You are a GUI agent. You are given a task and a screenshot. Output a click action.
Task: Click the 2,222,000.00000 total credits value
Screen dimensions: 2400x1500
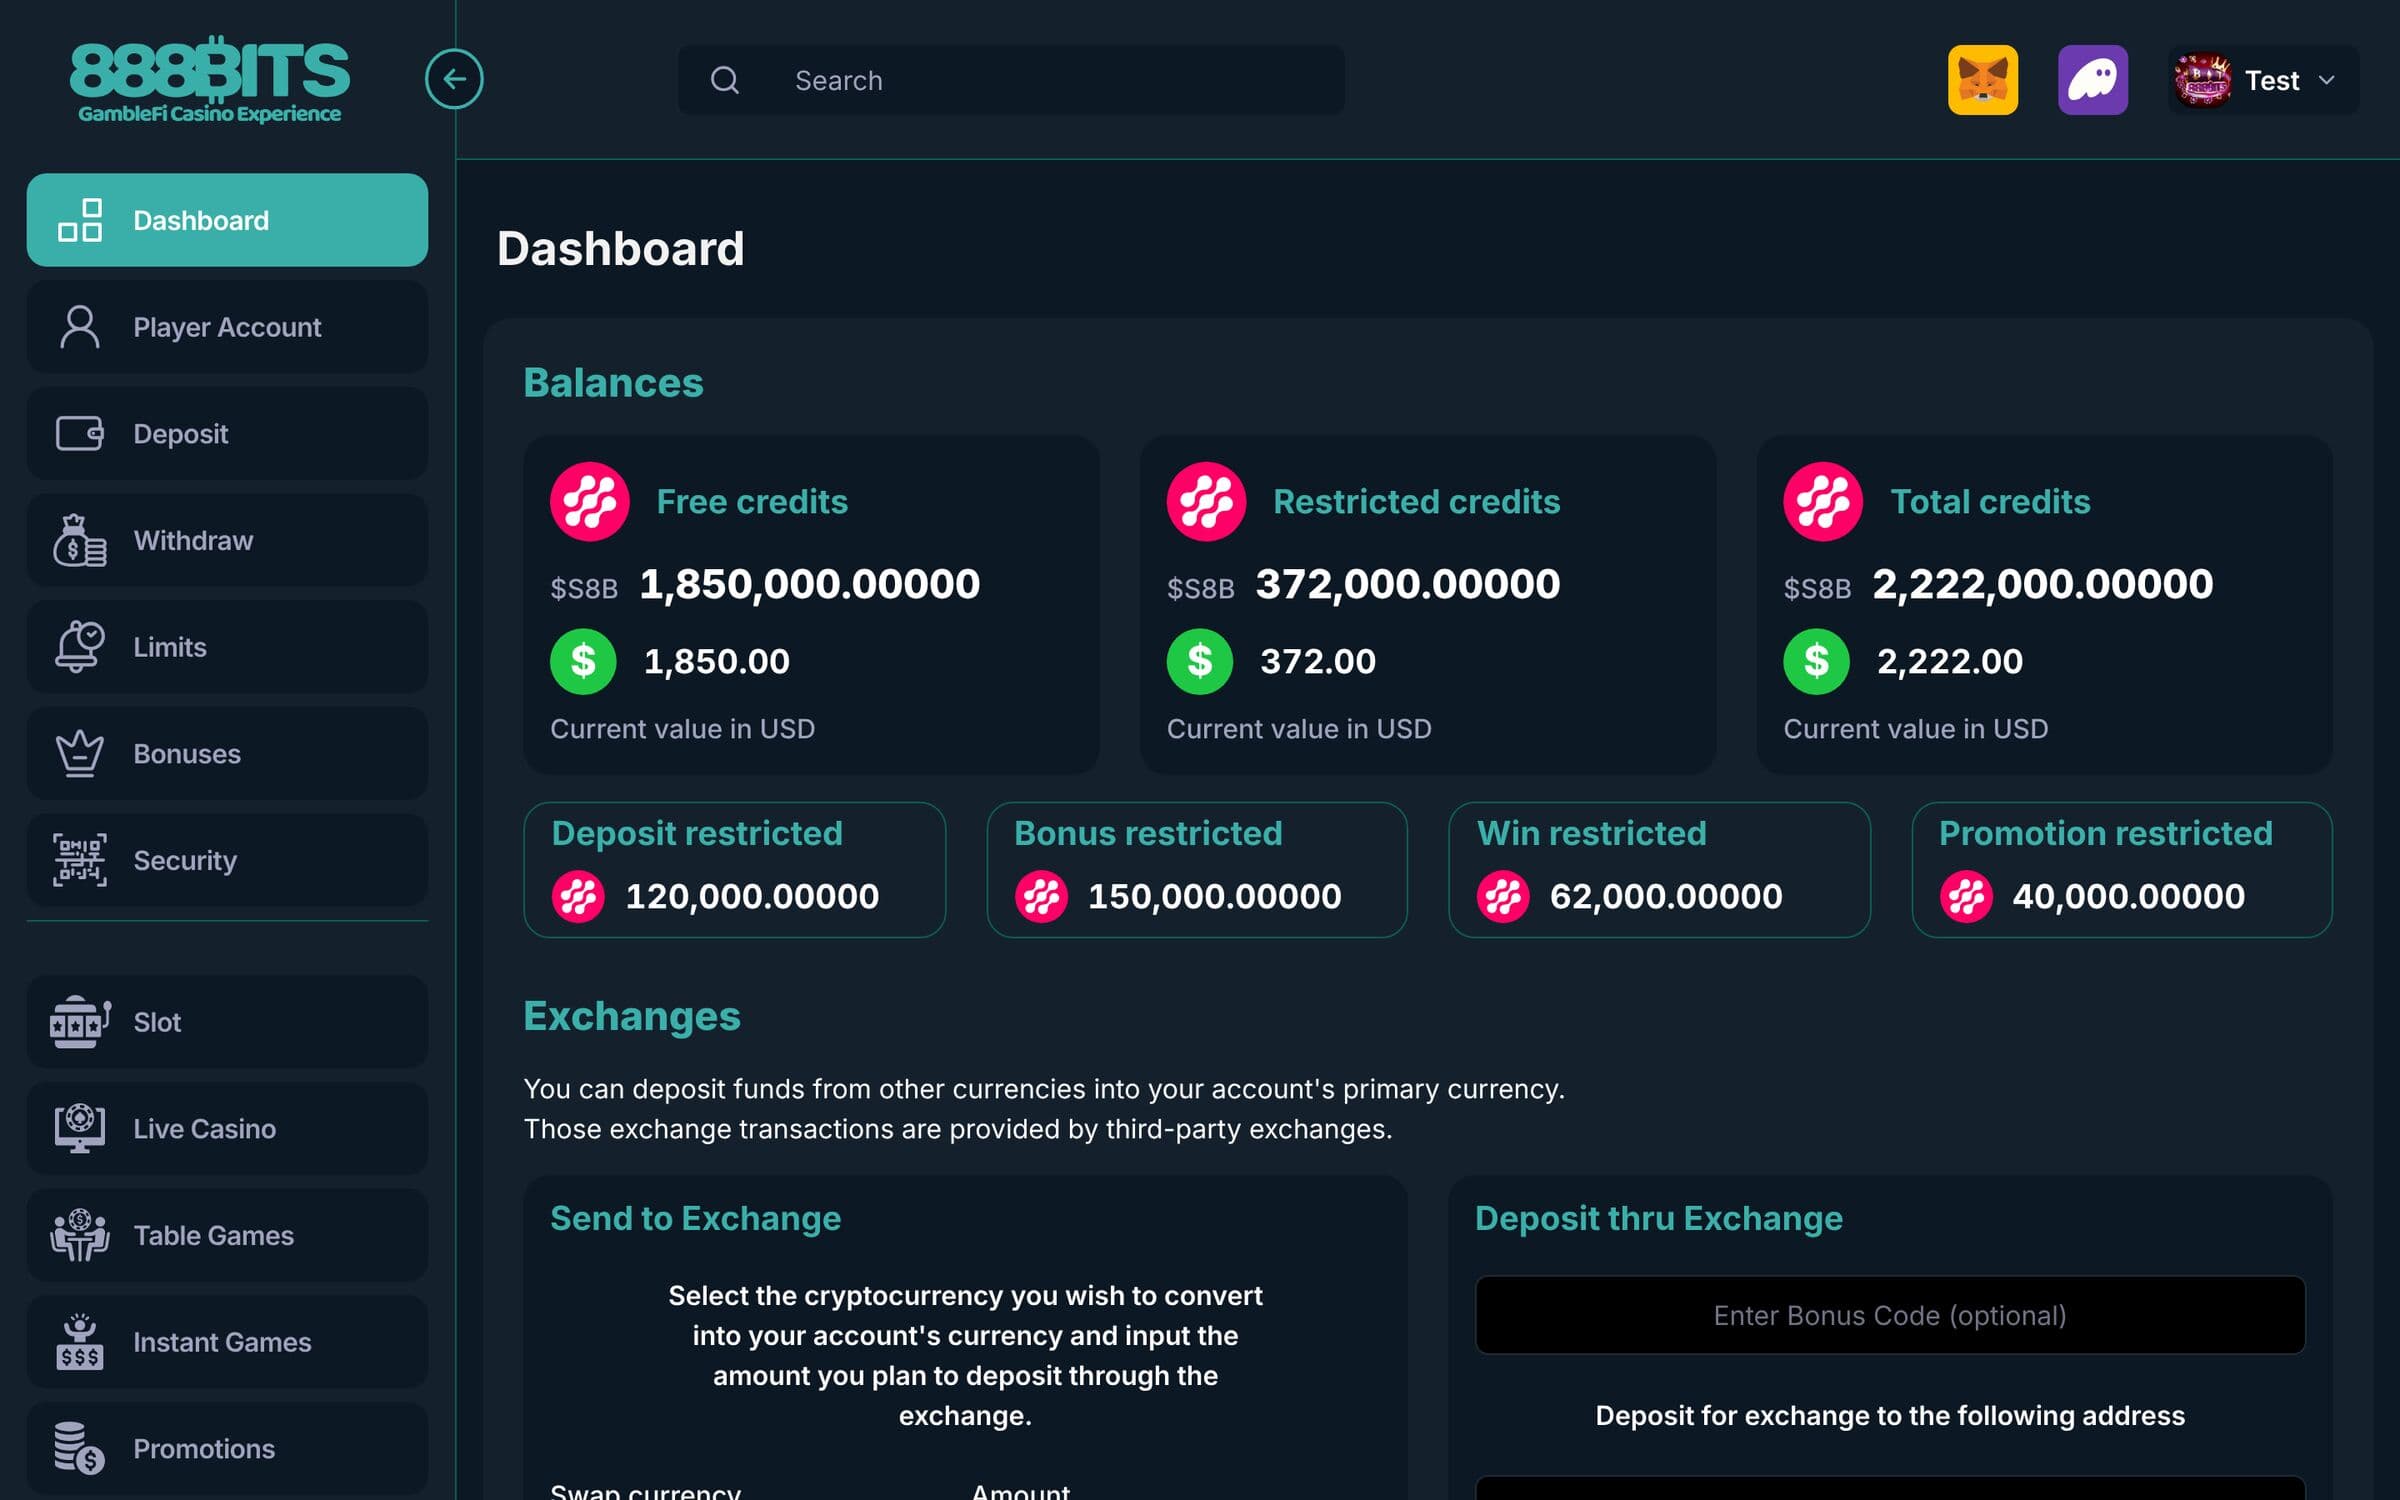coord(2042,584)
